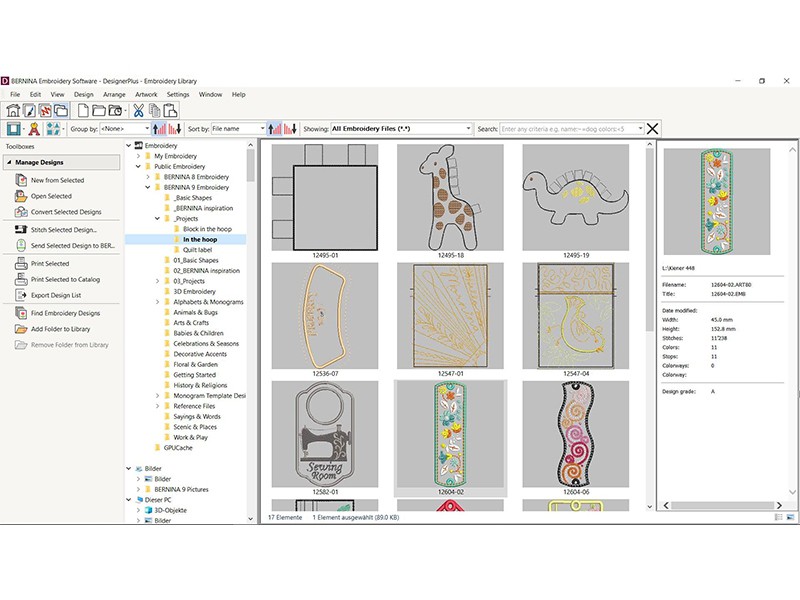Click the Home icon in top toolbar

(14, 110)
